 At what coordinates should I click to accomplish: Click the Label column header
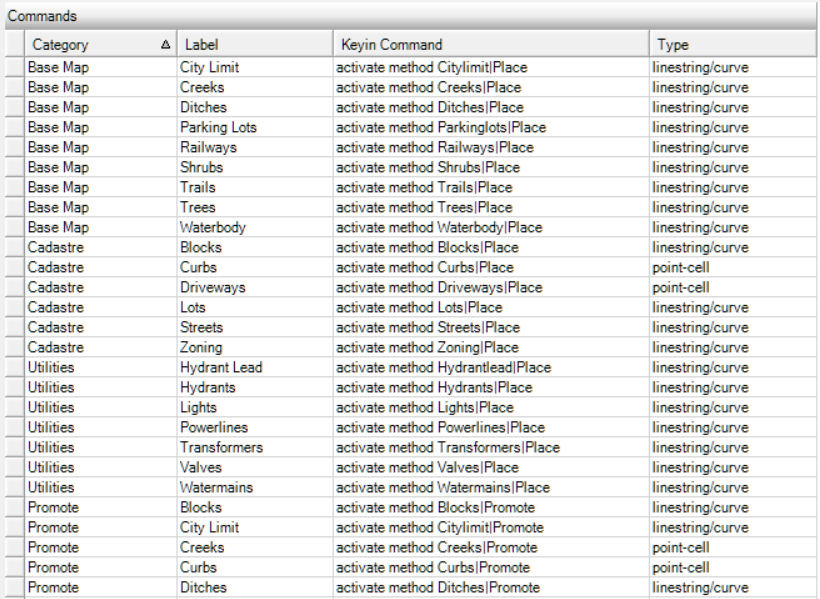pyautogui.click(x=255, y=44)
